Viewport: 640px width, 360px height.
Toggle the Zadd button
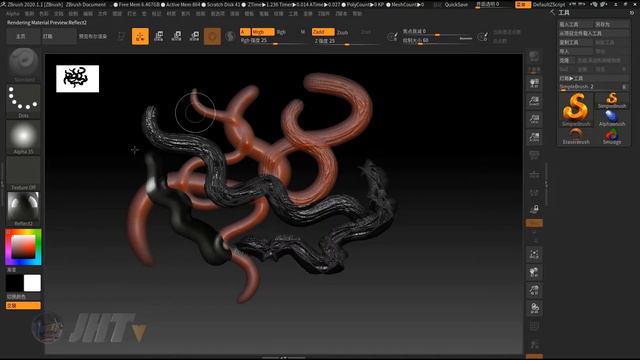323,32
